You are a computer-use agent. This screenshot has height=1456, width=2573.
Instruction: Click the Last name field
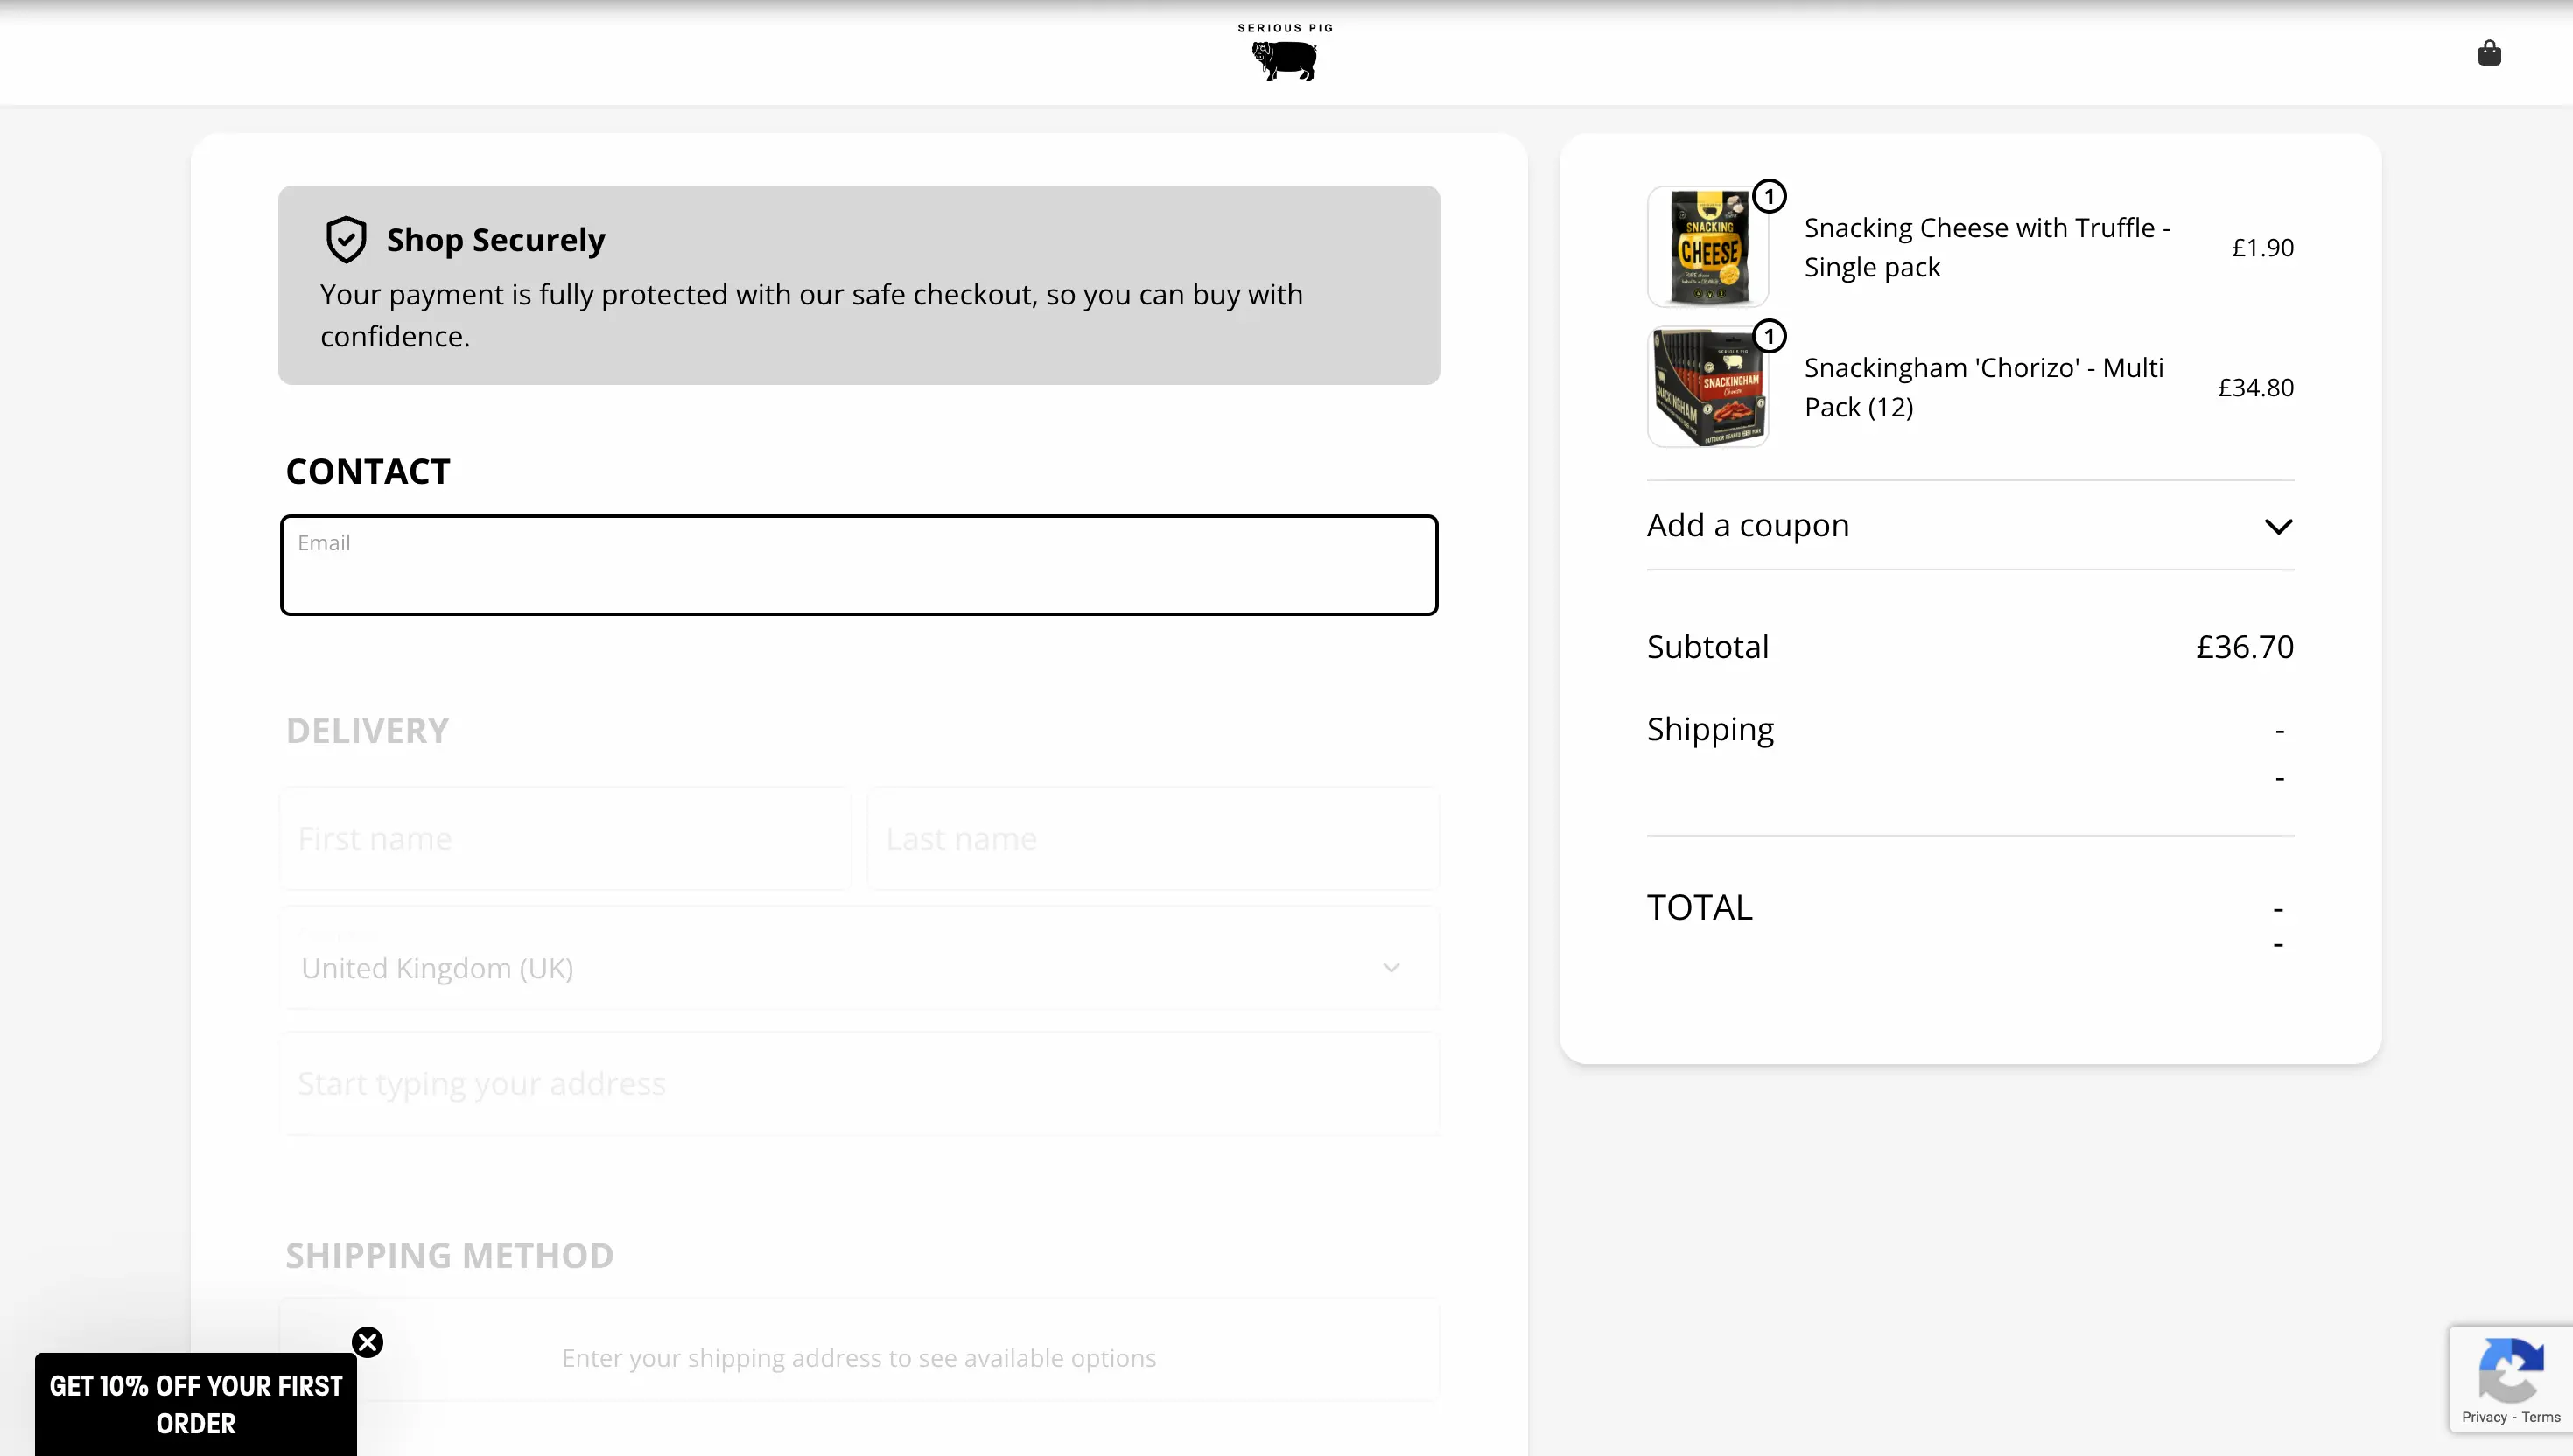(x=1153, y=838)
